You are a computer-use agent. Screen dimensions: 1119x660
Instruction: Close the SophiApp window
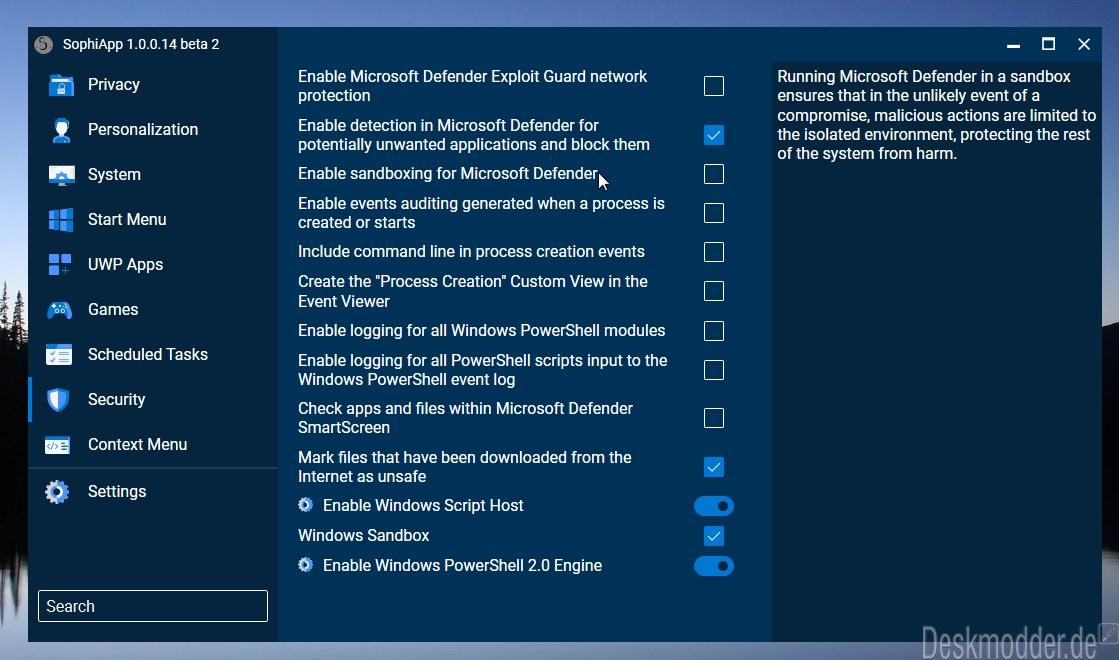click(x=1084, y=44)
